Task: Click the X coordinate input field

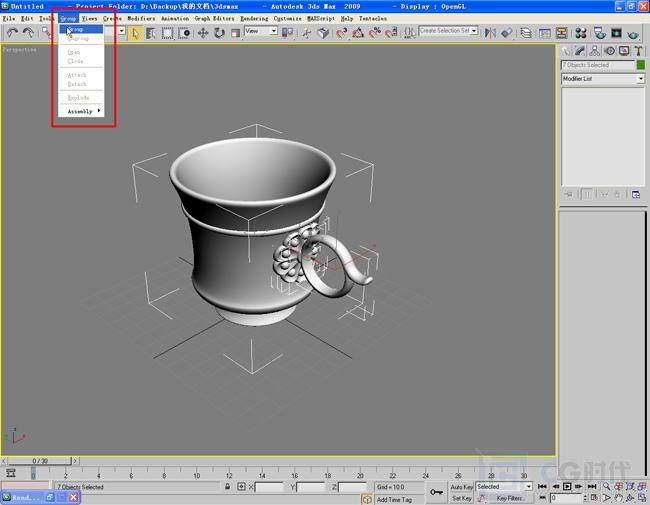Action: pos(269,487)
